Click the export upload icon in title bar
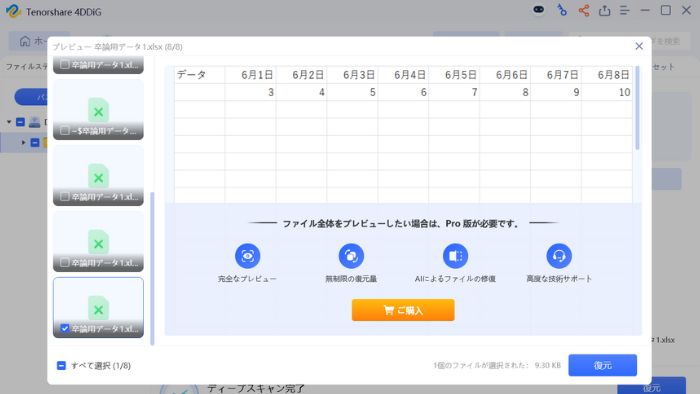The width and height of the screenshot is (700, 394). pyautogui.click(x=604, y=10)
